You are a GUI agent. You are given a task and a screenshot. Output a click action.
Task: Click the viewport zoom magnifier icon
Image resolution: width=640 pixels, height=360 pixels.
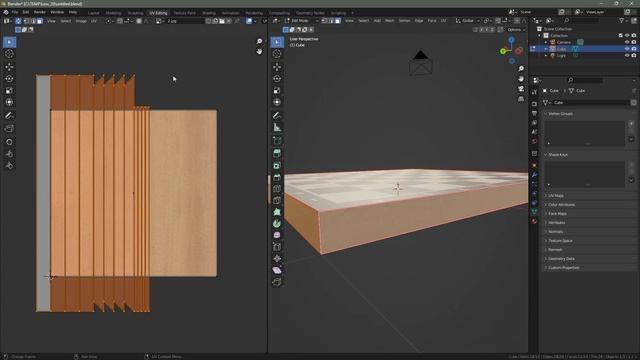(521, 69)
